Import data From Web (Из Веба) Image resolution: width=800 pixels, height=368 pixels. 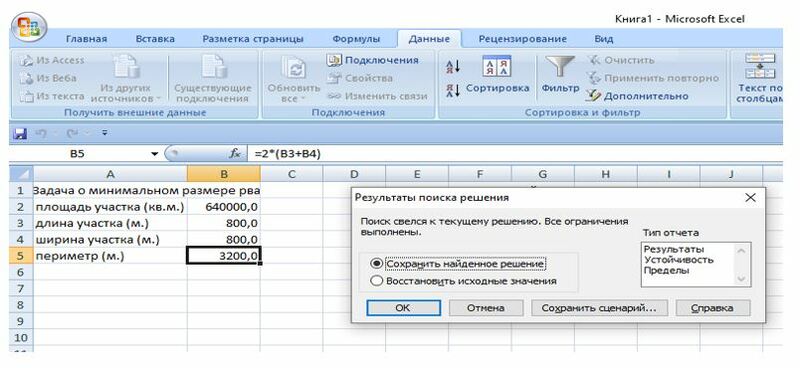[x=48, y=78]
